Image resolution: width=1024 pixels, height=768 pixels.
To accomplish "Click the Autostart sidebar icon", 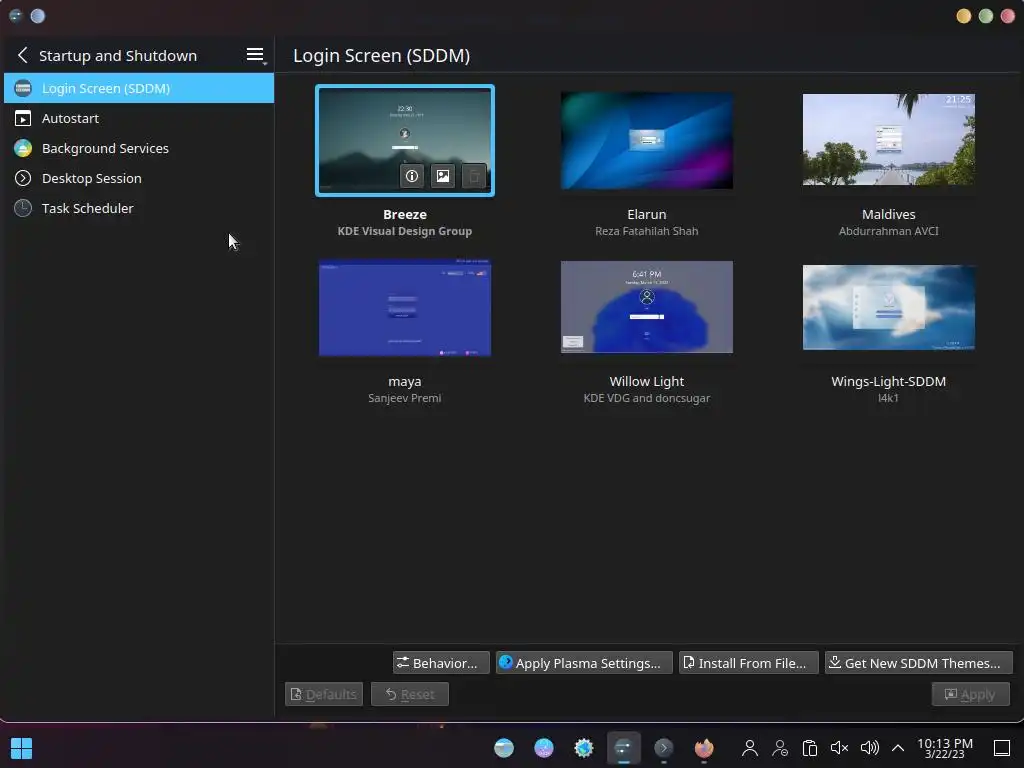I will (23, 118).
